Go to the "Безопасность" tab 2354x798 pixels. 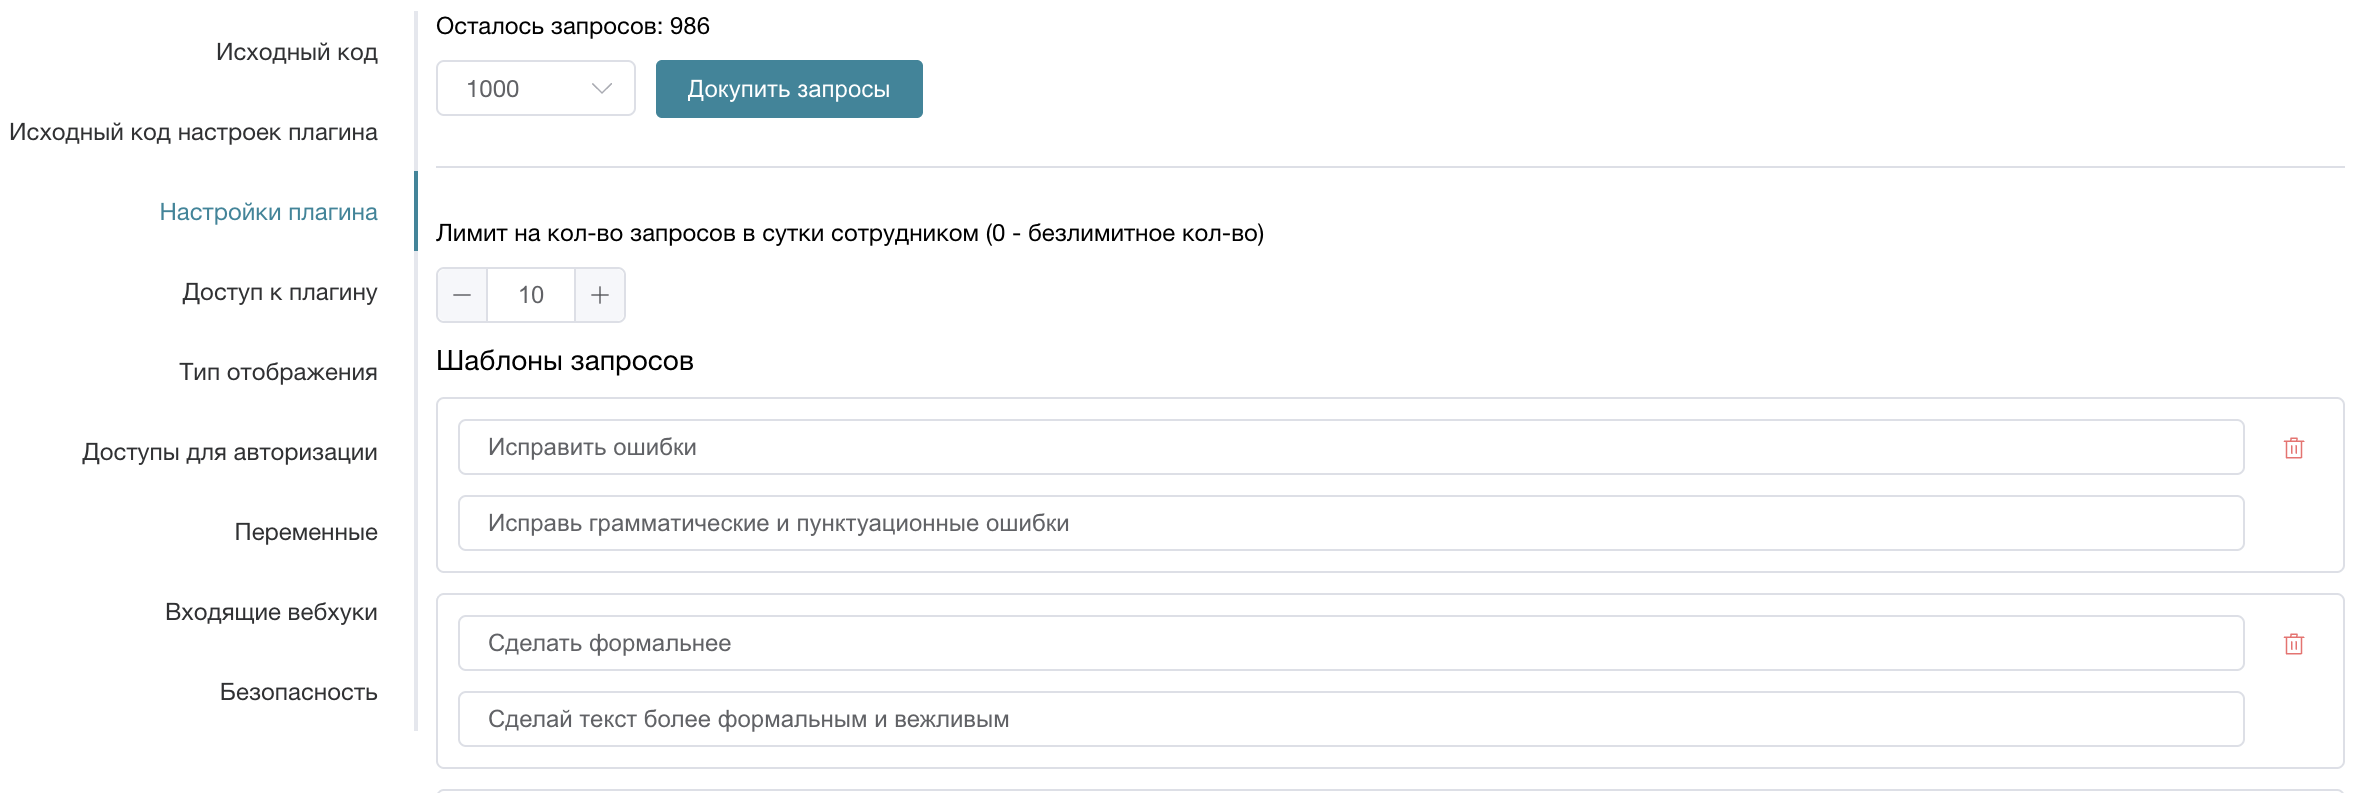point(299,692)
